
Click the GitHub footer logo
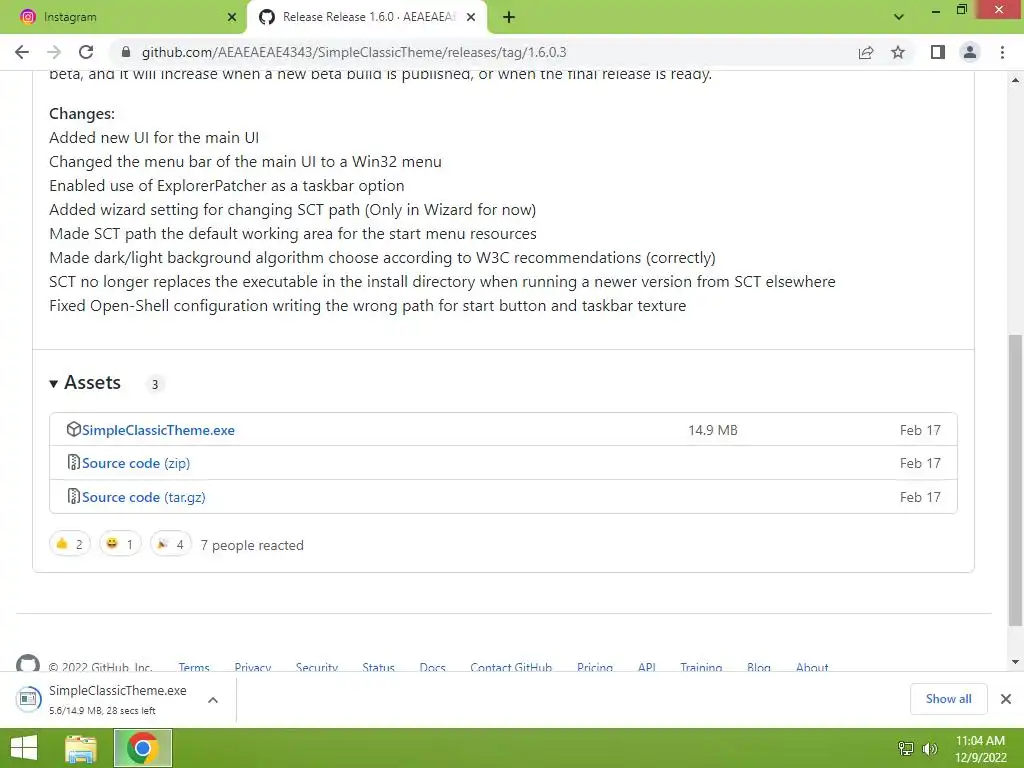pyautogui.click(x=27, y=664)
